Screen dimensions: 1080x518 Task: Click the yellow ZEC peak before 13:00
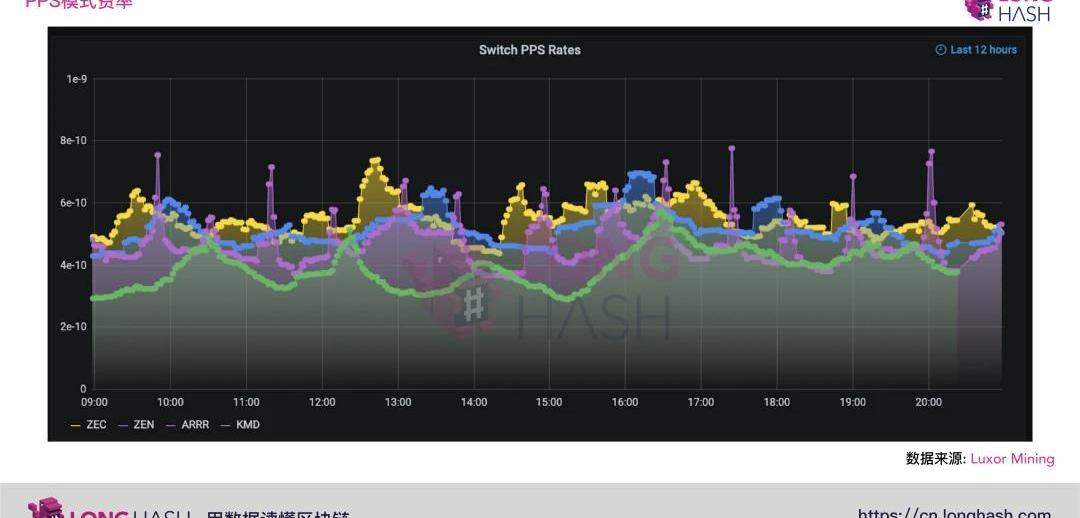click(375, 160)
